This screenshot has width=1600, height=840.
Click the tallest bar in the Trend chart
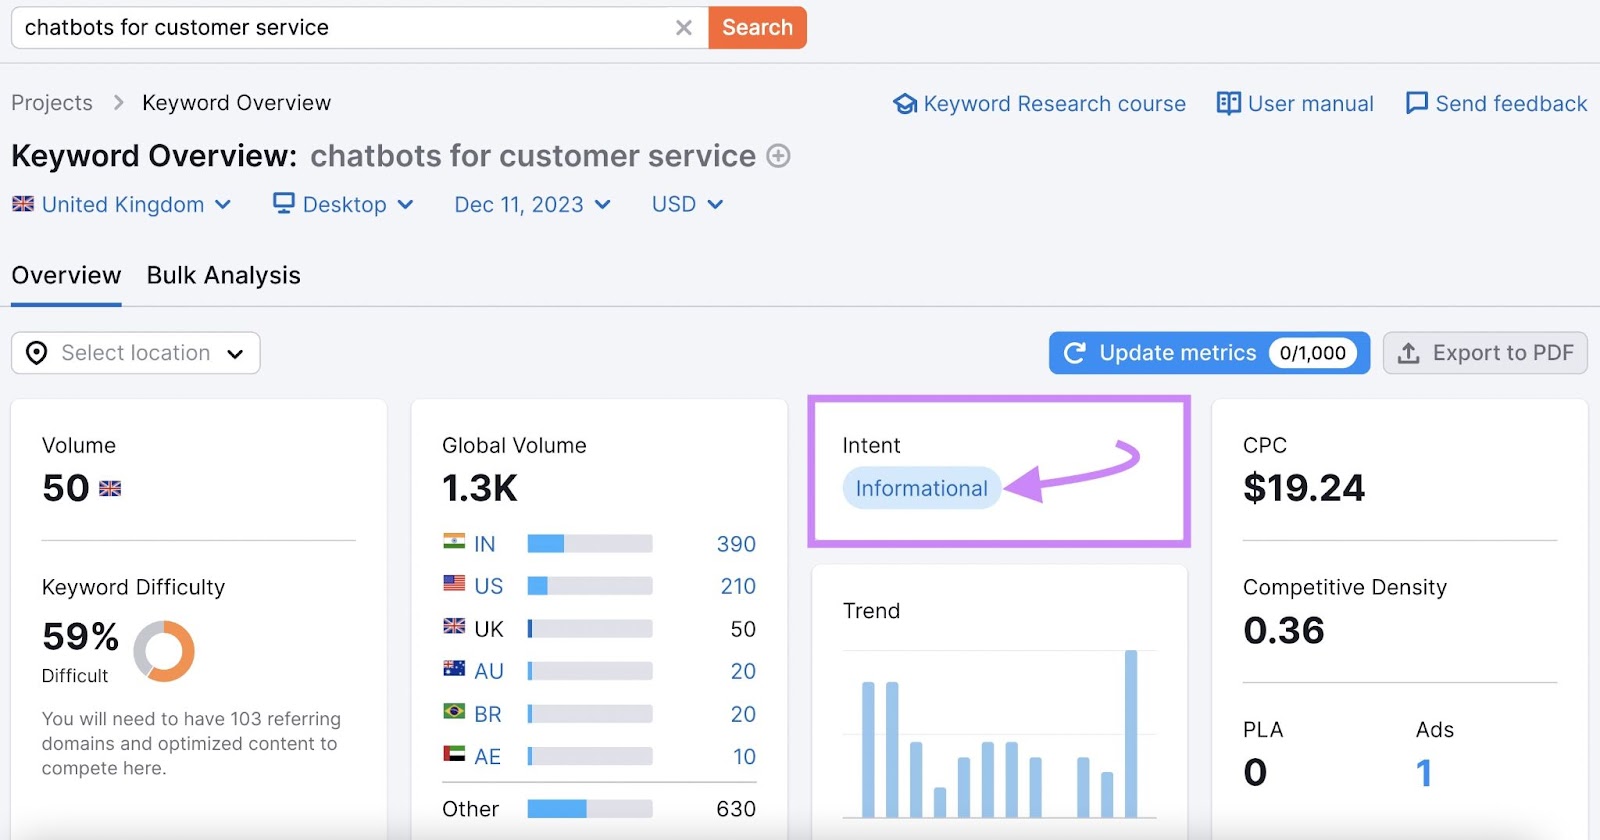click(1131, 734)
